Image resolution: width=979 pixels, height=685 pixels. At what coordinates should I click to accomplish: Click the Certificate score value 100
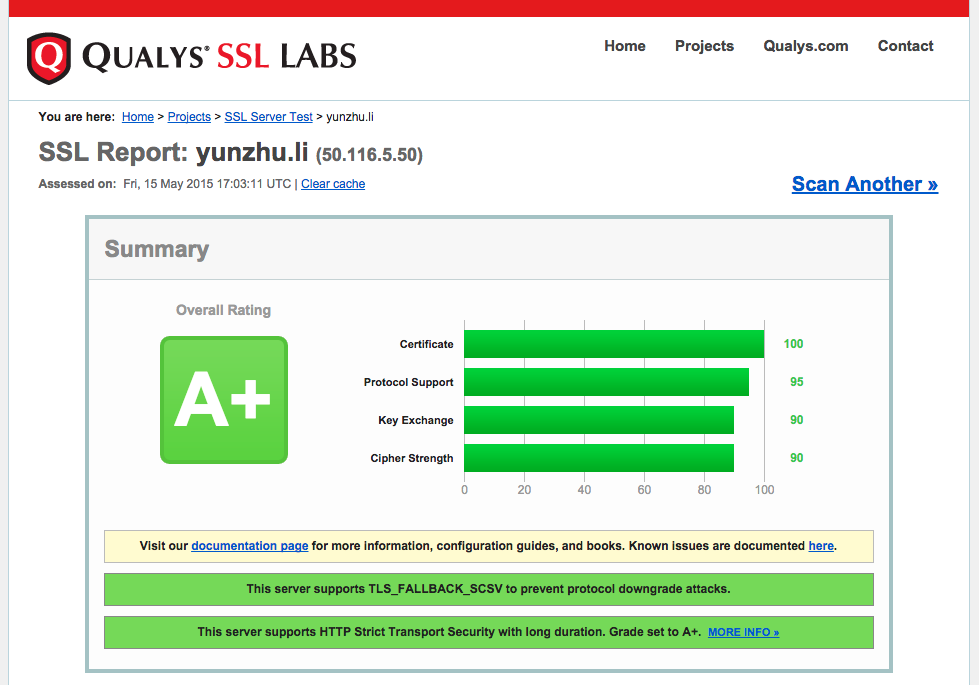(x=793, y=344)
